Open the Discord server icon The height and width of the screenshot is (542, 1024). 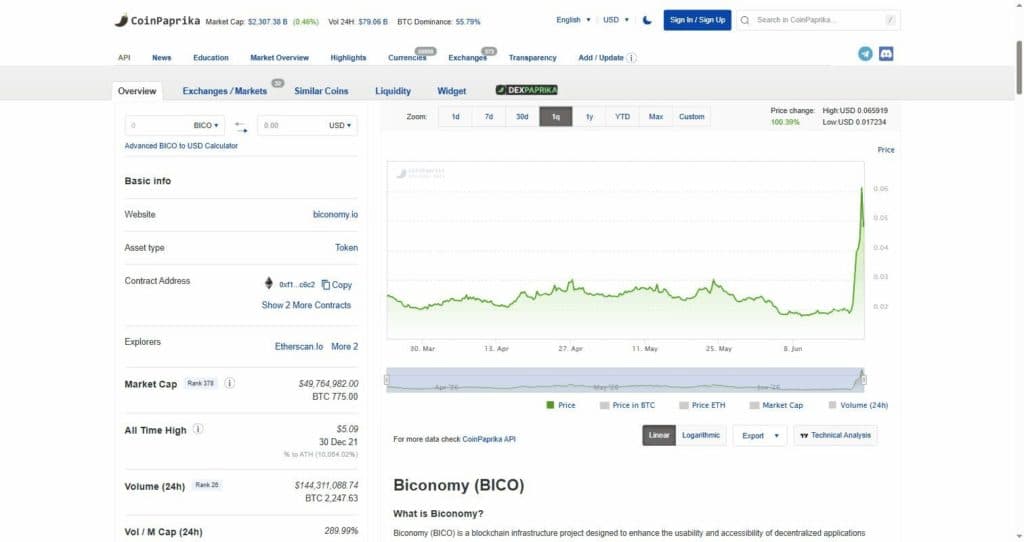coord(886,54)
